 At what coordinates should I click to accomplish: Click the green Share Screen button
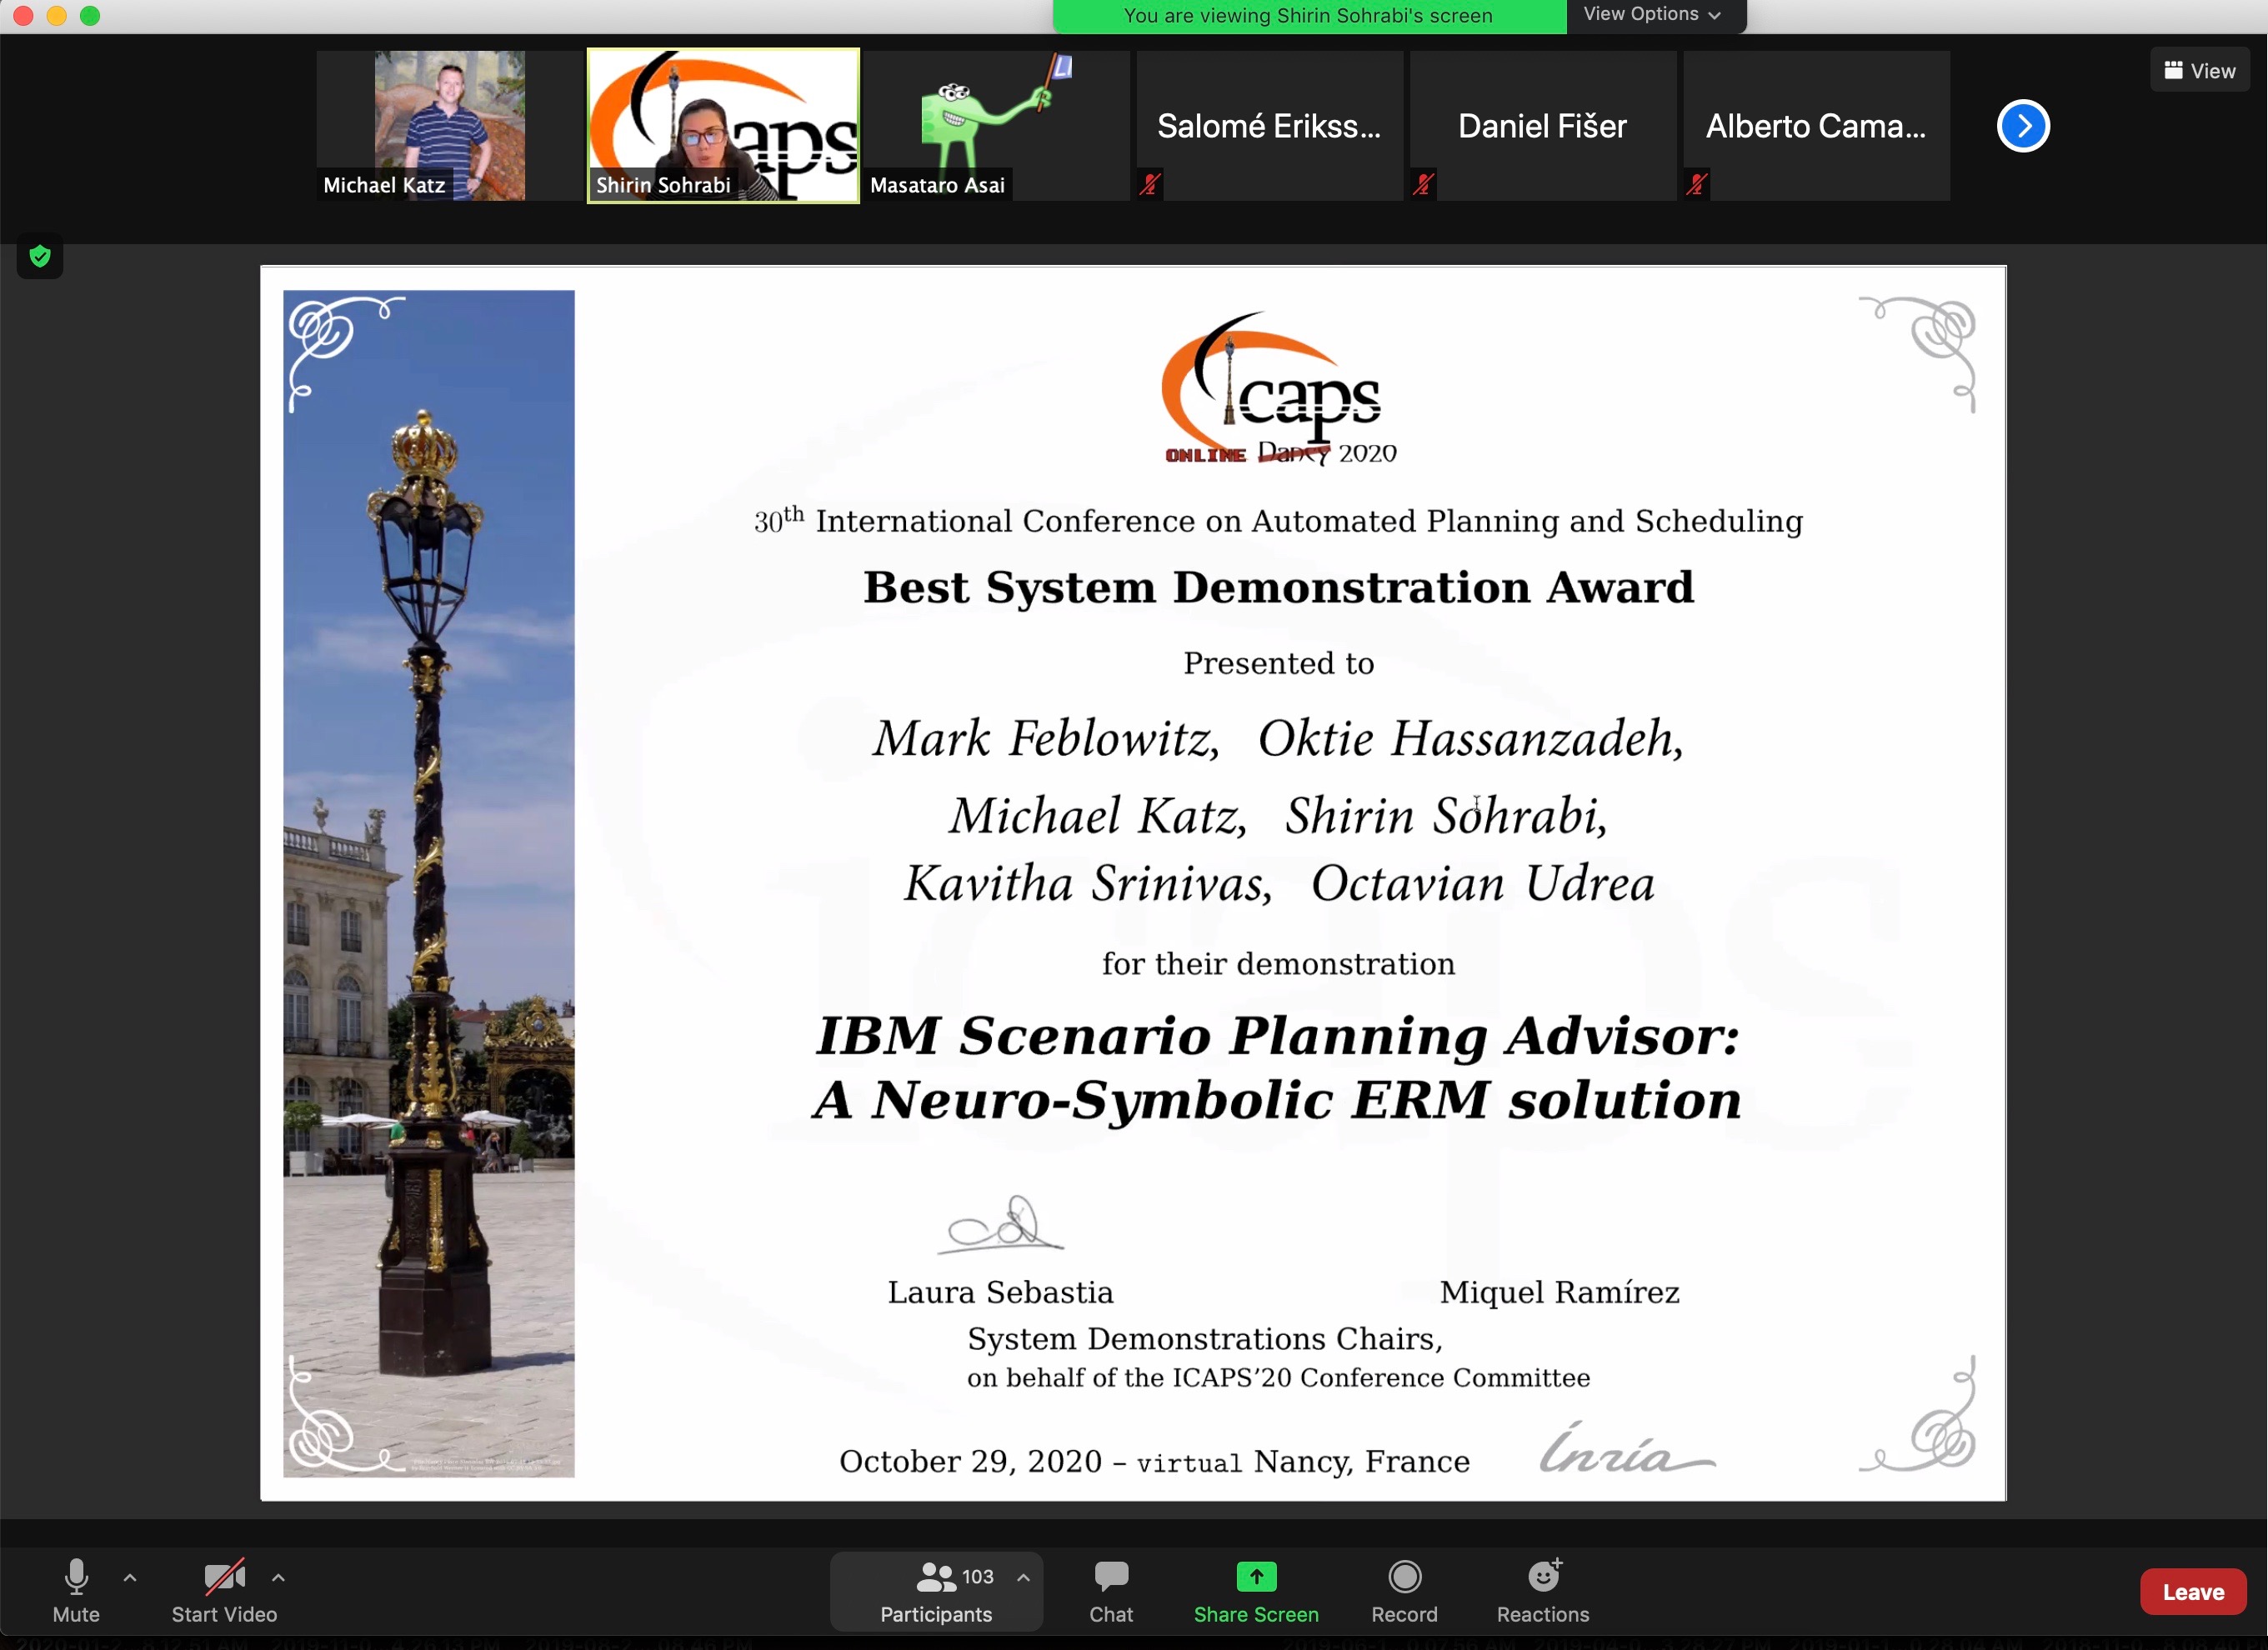(1256, 1590)
